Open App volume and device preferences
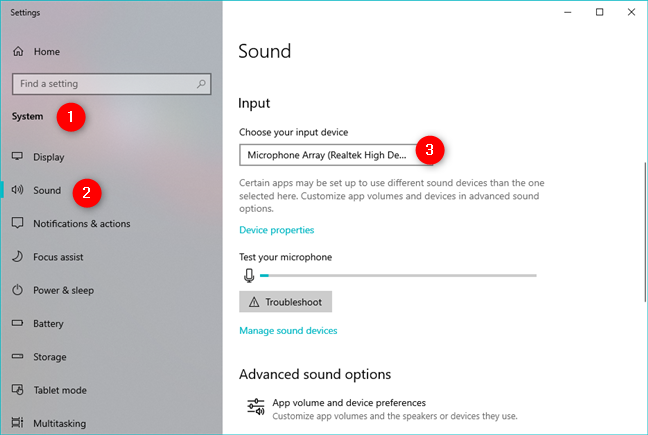 [x=382, y=409]
